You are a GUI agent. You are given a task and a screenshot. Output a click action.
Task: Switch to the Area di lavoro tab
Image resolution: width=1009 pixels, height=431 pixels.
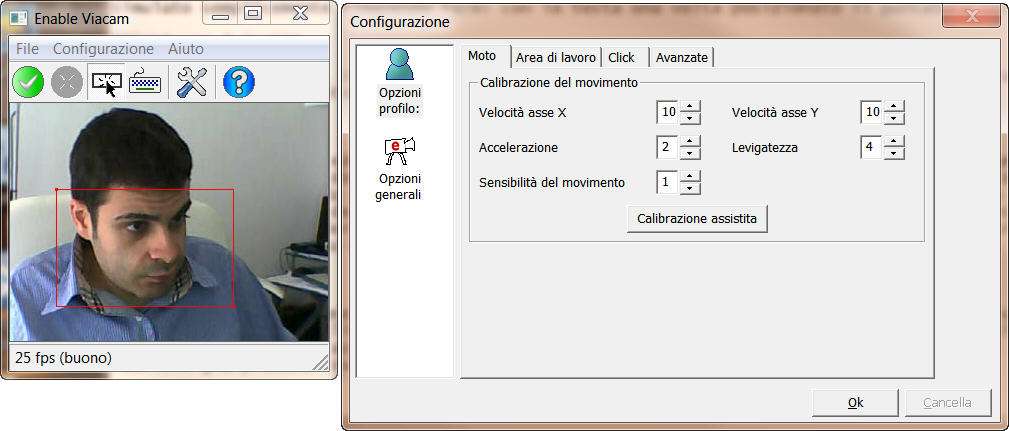pos(556,57)
